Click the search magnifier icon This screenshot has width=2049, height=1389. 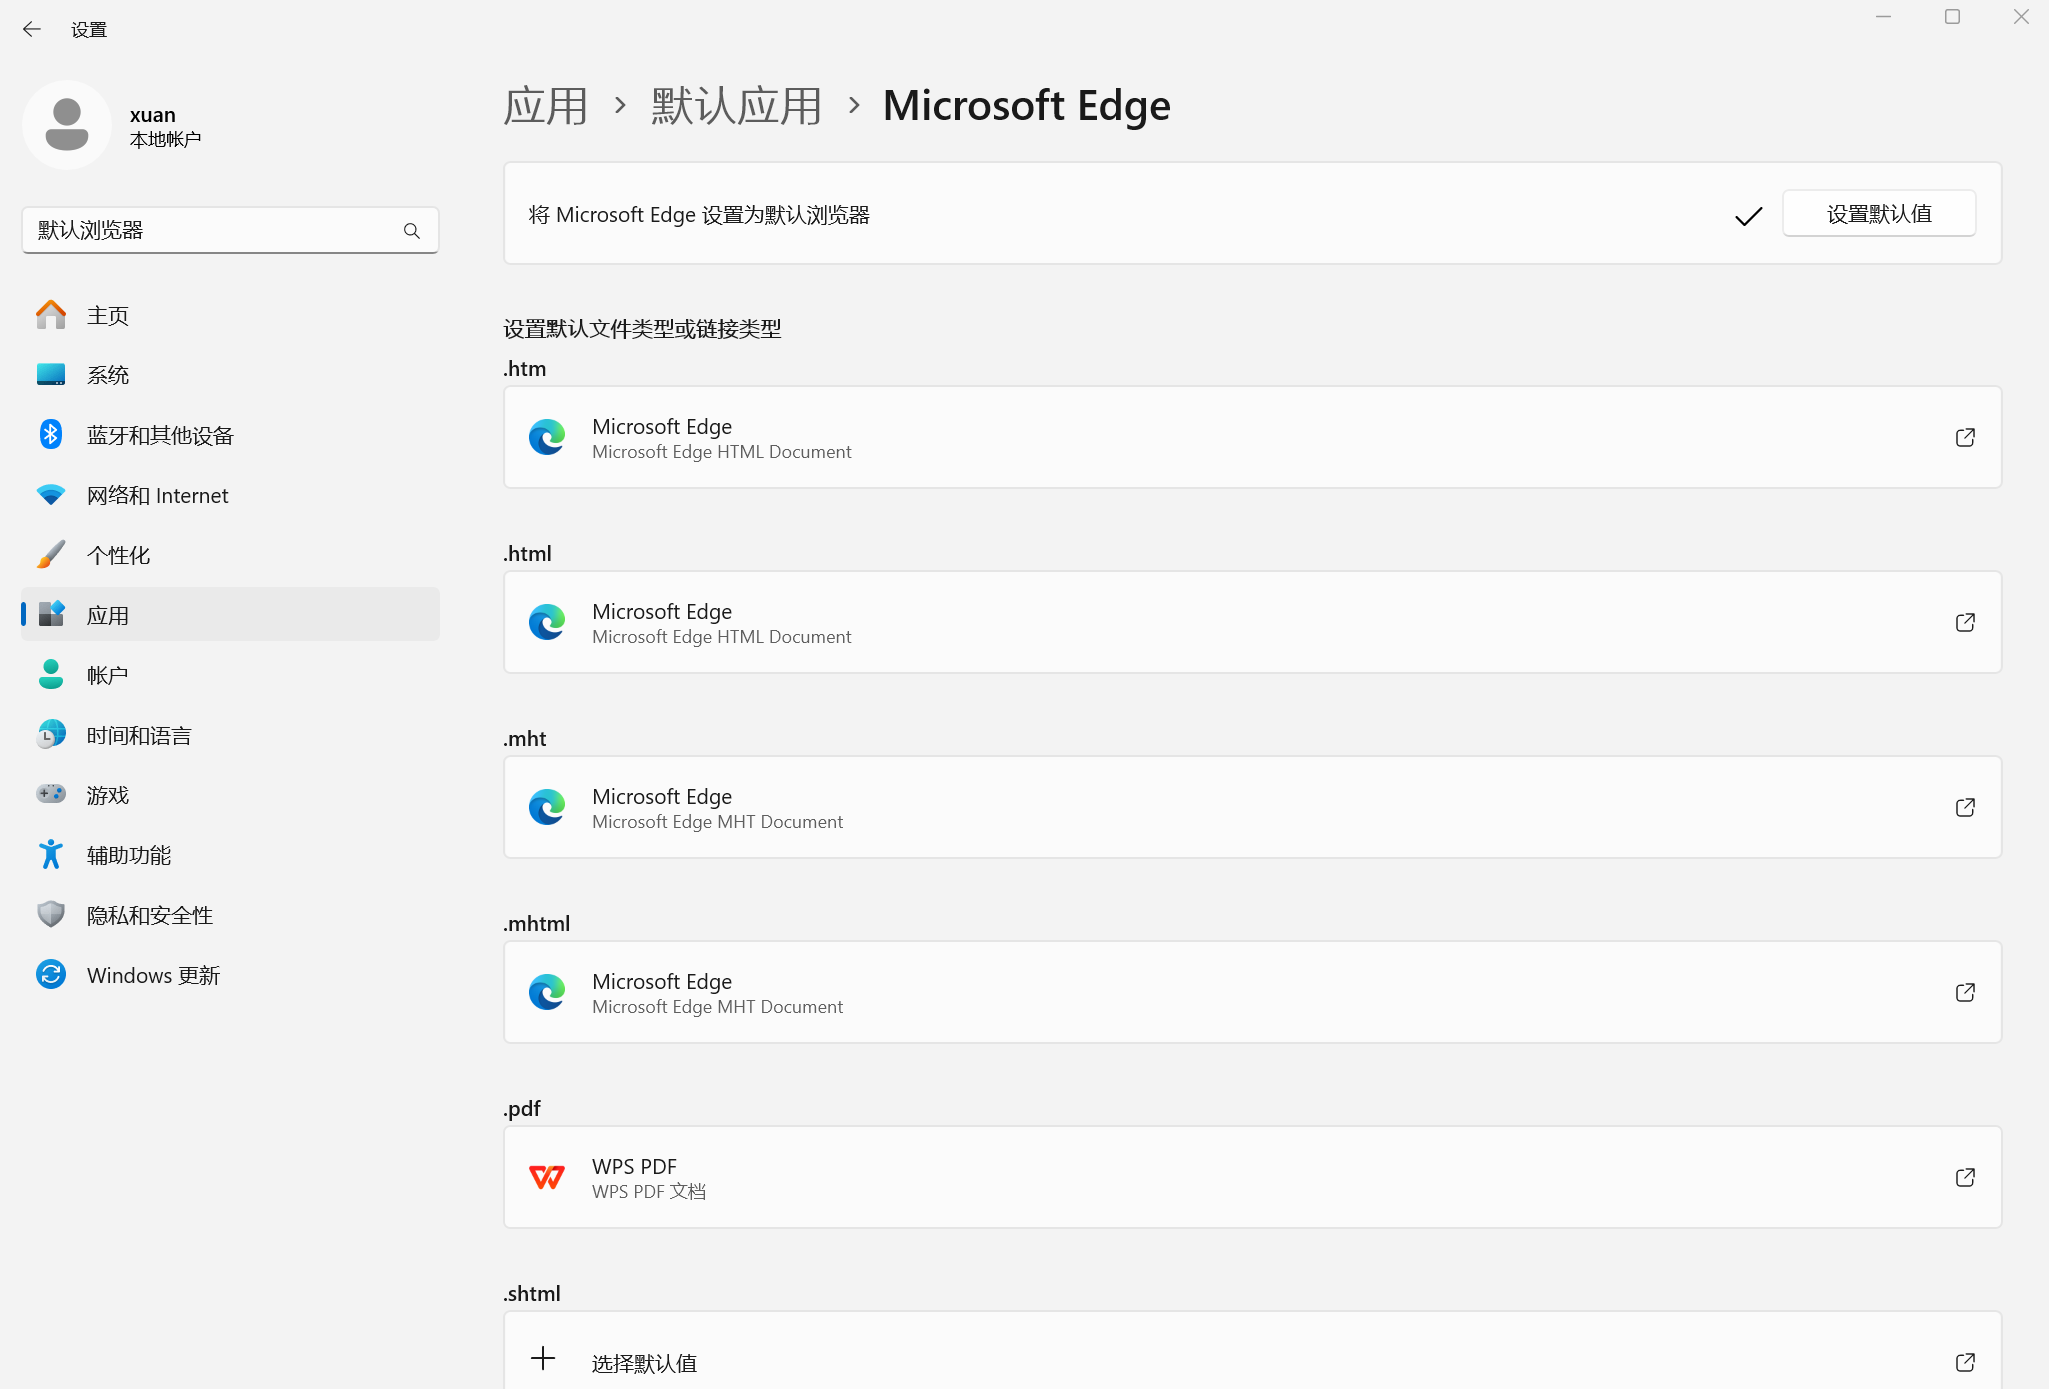point(412,231)
